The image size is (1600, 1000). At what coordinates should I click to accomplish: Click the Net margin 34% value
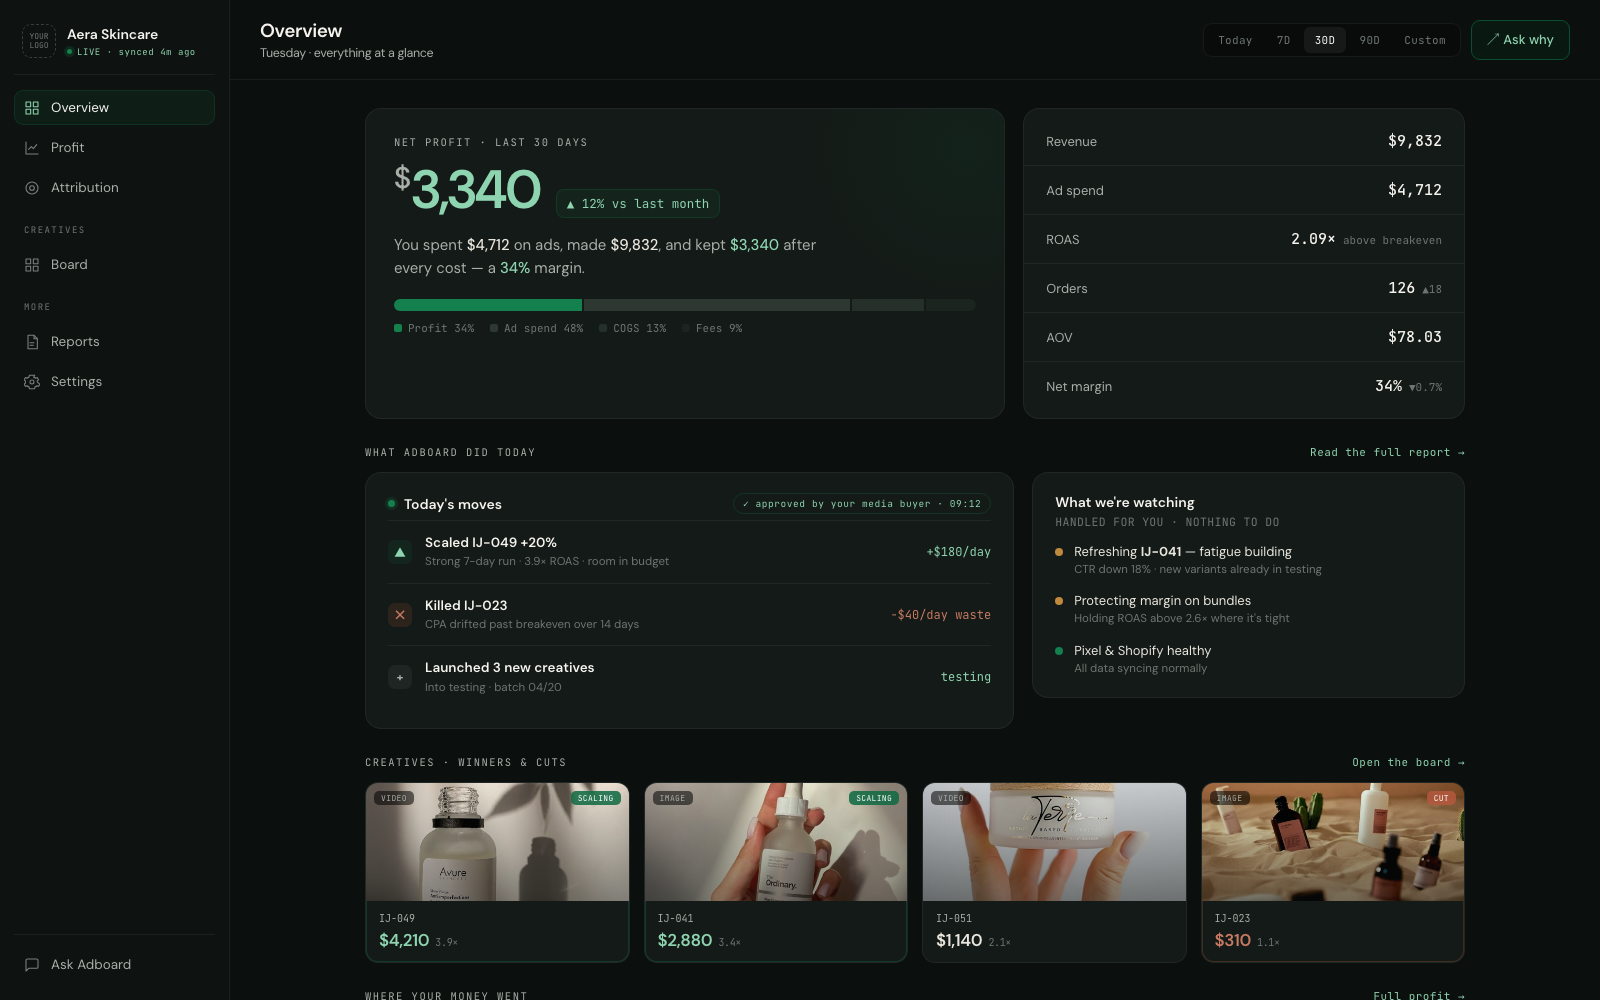tap(1388, 386)
